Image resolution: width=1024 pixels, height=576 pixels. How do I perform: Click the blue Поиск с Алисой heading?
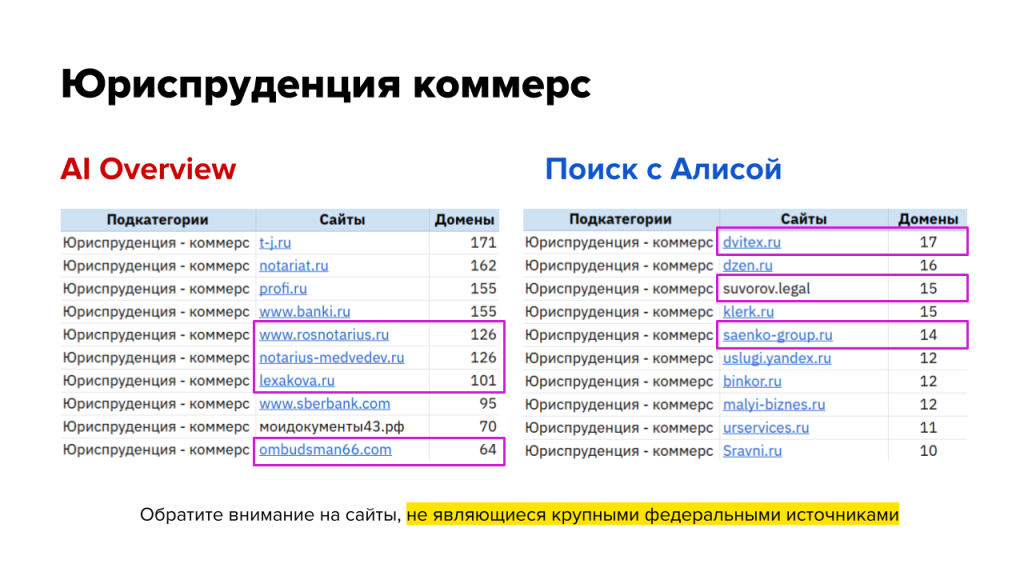point(663,169)
